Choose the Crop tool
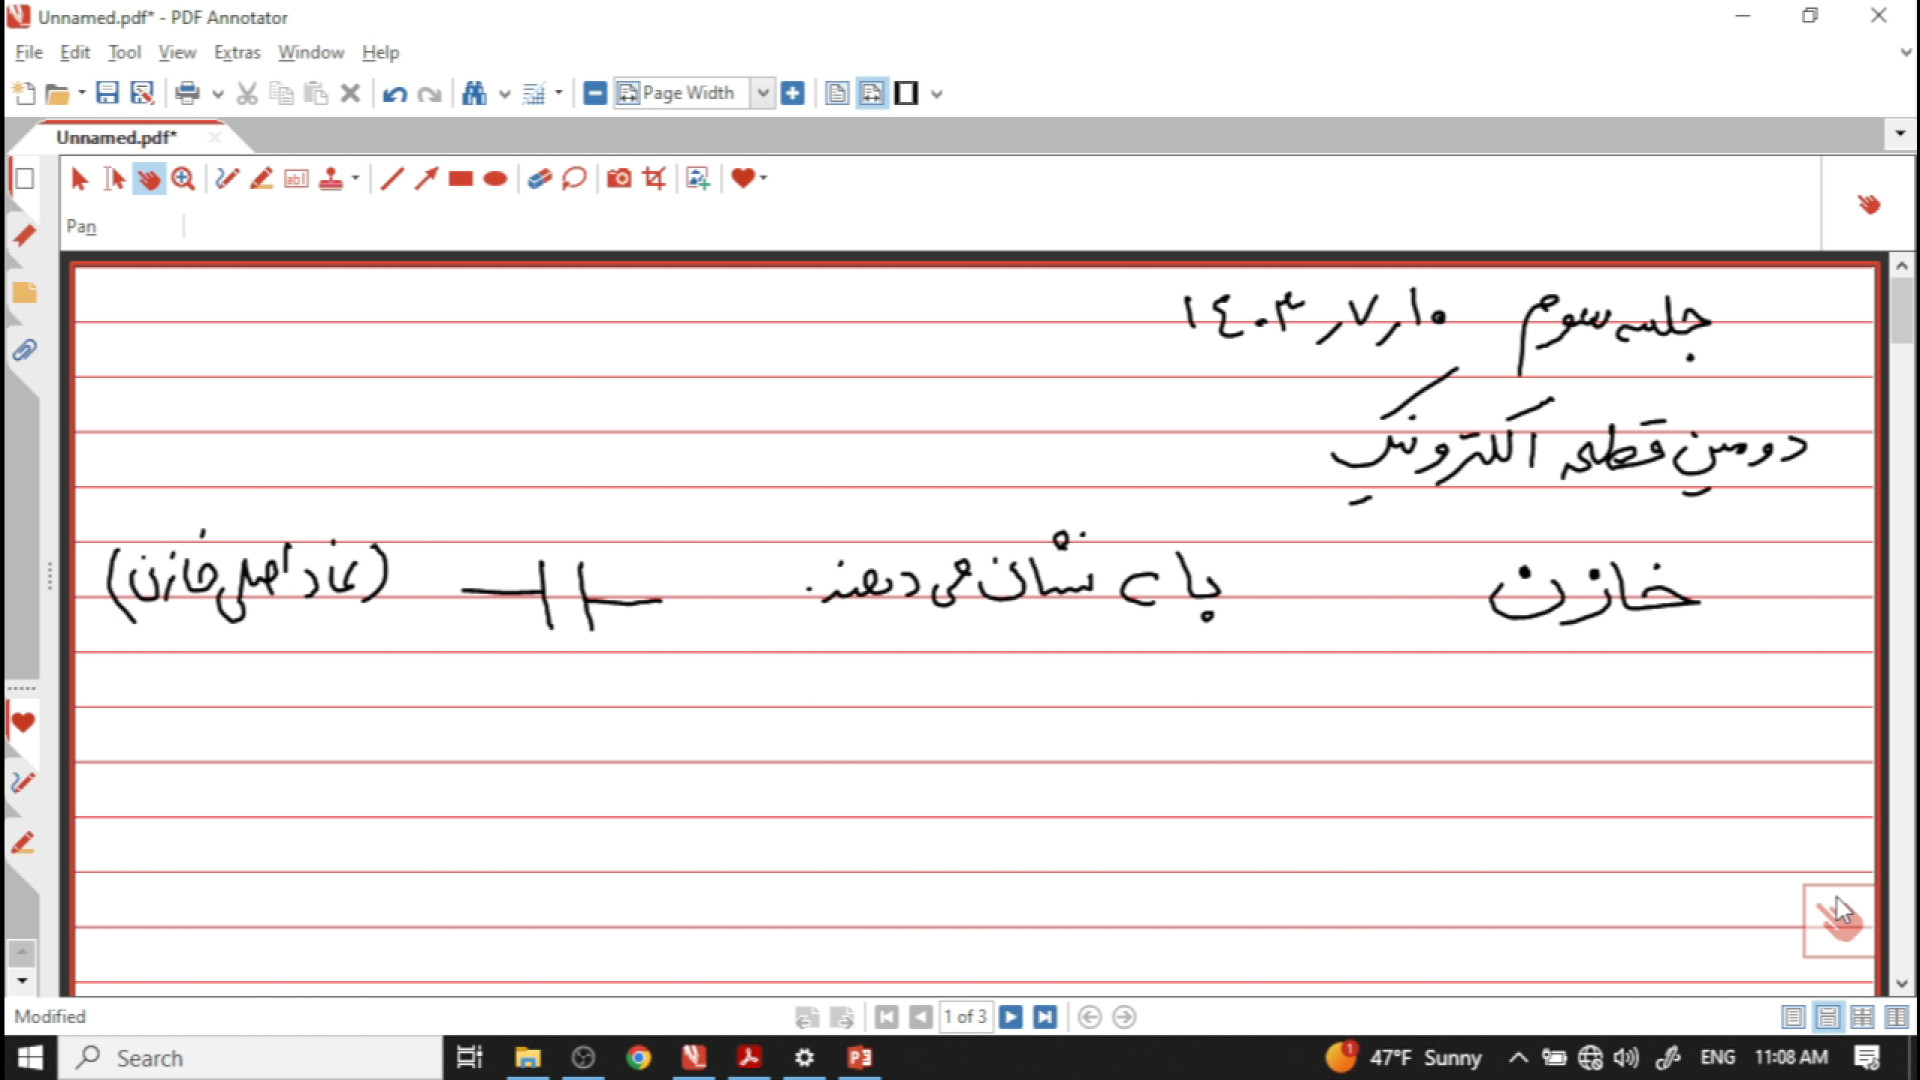The width and height of the screenshot is (1920, 1080). point(654,179)
